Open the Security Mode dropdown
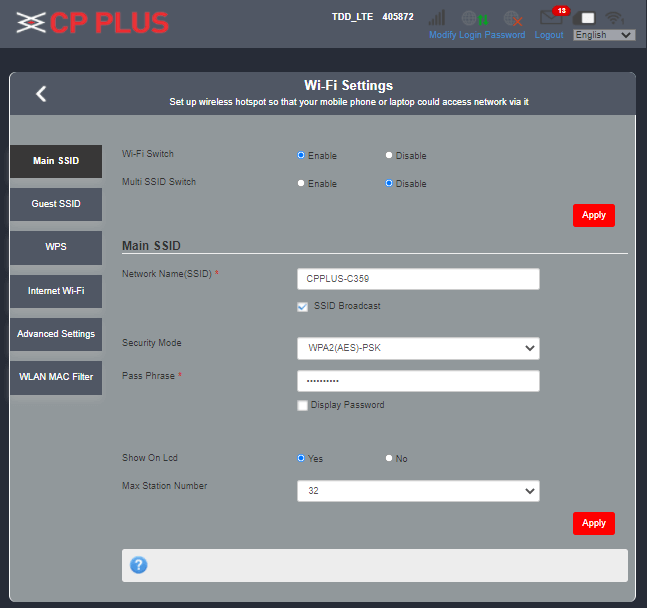Viewport: 647px width, 608px height. 418,348
